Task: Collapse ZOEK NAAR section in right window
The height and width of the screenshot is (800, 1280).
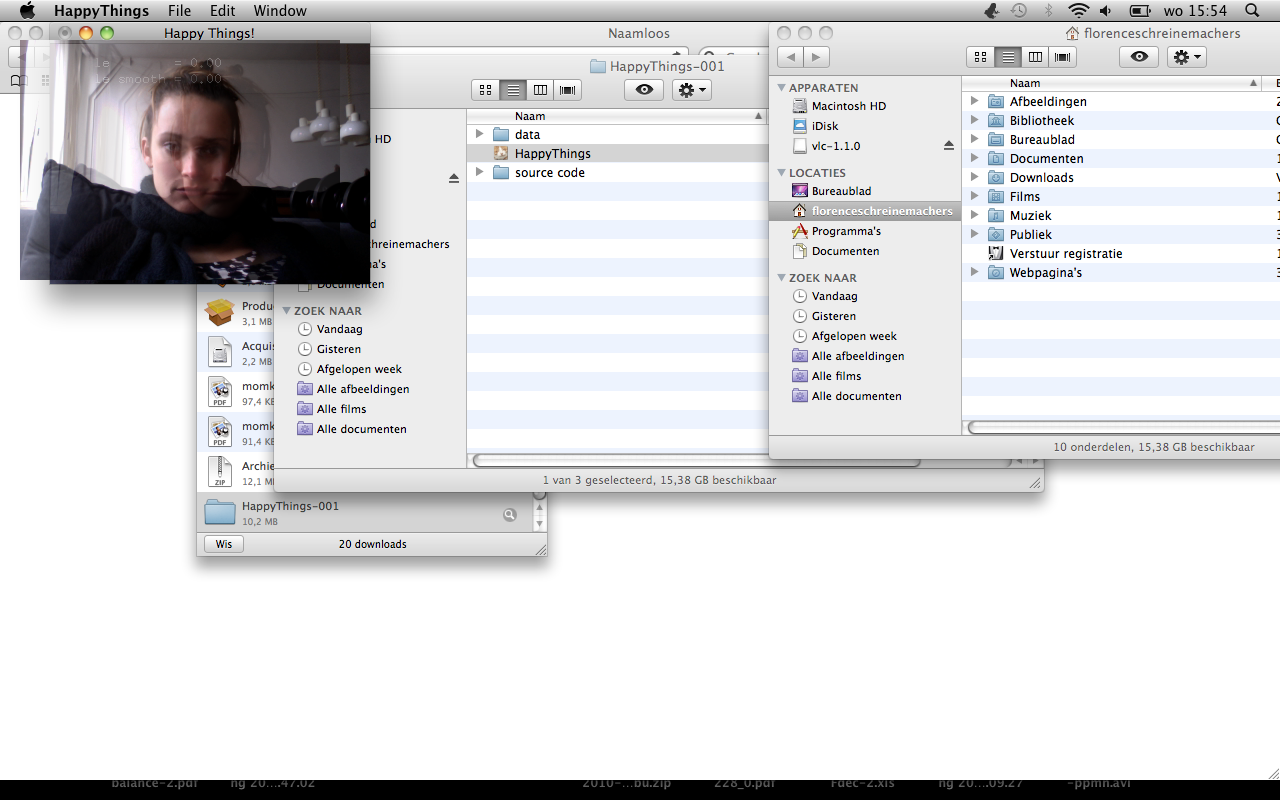Action: tap(782, 278)
